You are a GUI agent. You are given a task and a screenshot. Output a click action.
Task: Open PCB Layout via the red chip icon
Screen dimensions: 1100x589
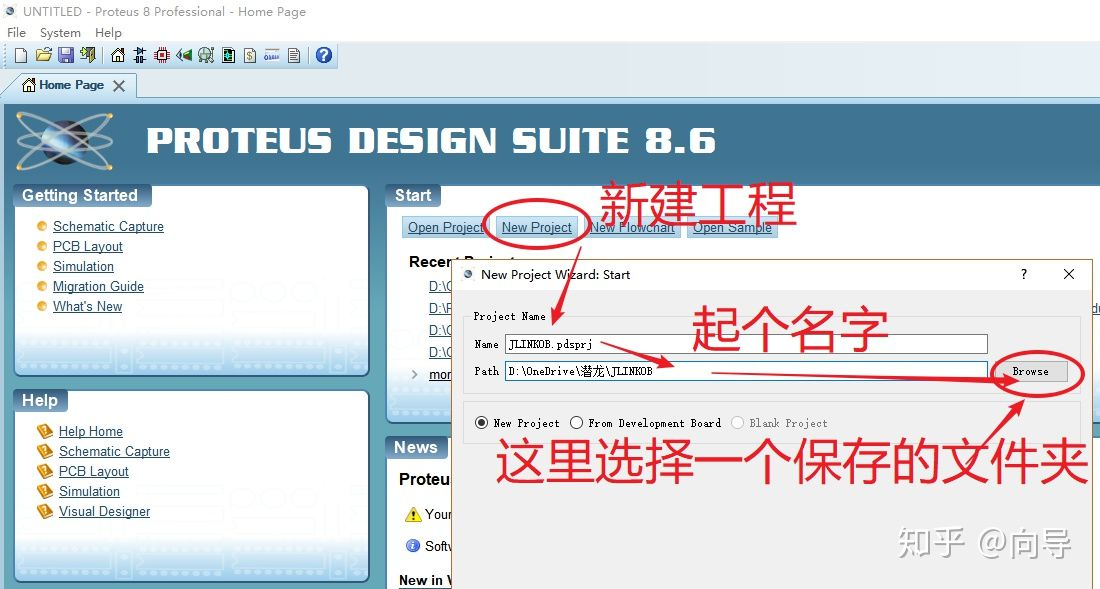click(162, 55)
